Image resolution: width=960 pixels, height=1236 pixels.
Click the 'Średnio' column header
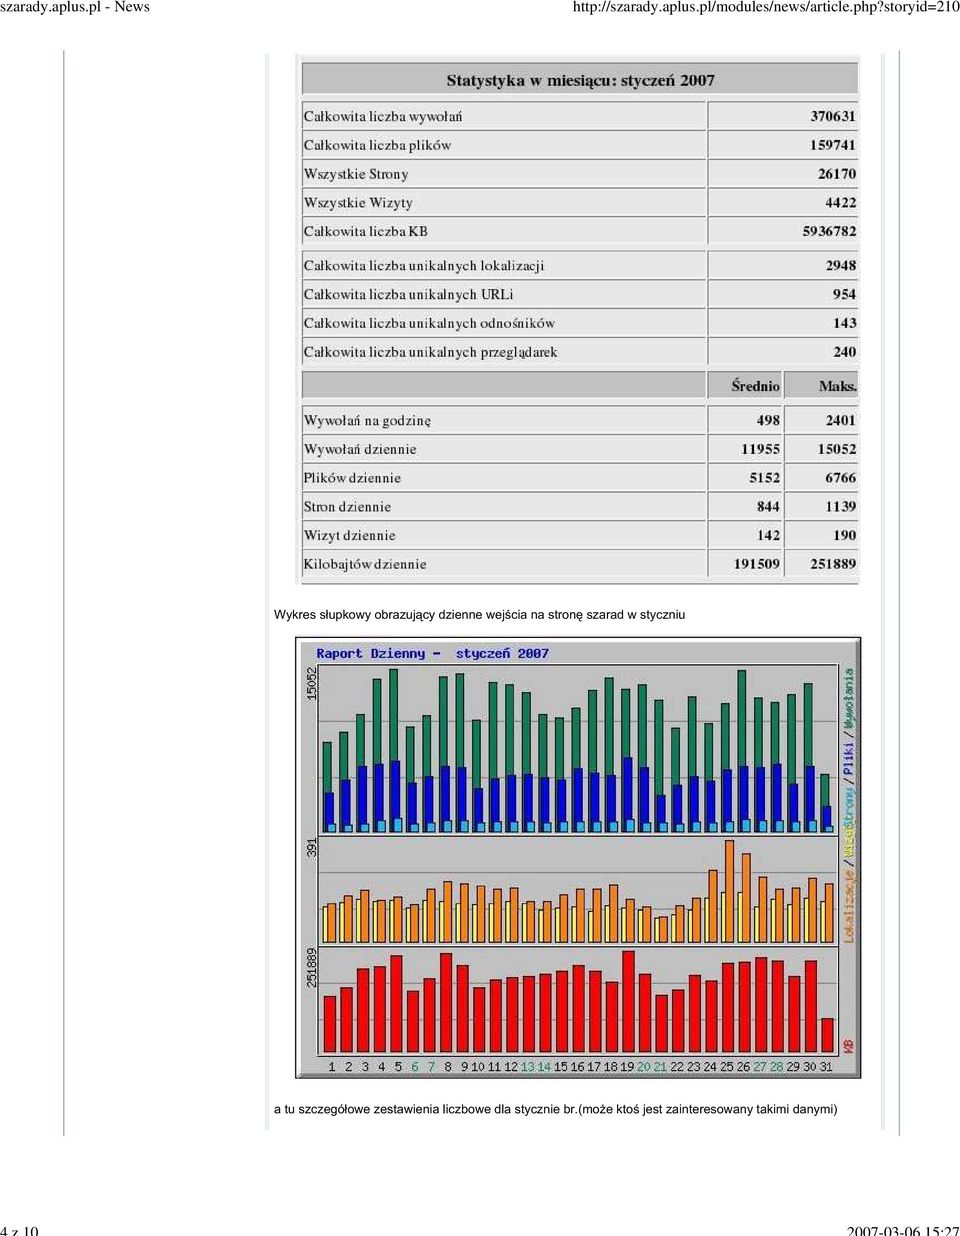tap(755, 386)
